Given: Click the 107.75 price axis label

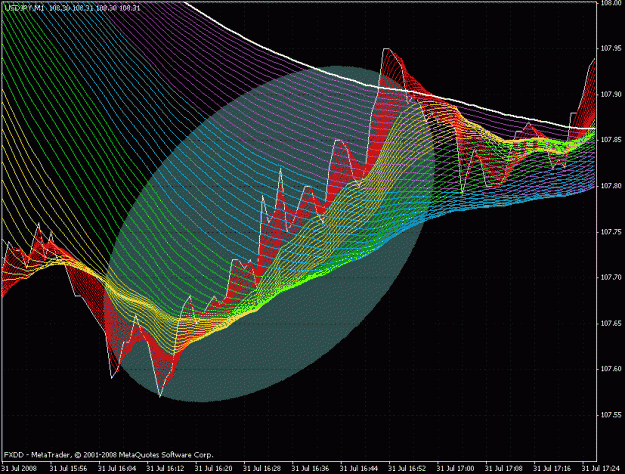Looking at the screenshot, I should point(611,232).
